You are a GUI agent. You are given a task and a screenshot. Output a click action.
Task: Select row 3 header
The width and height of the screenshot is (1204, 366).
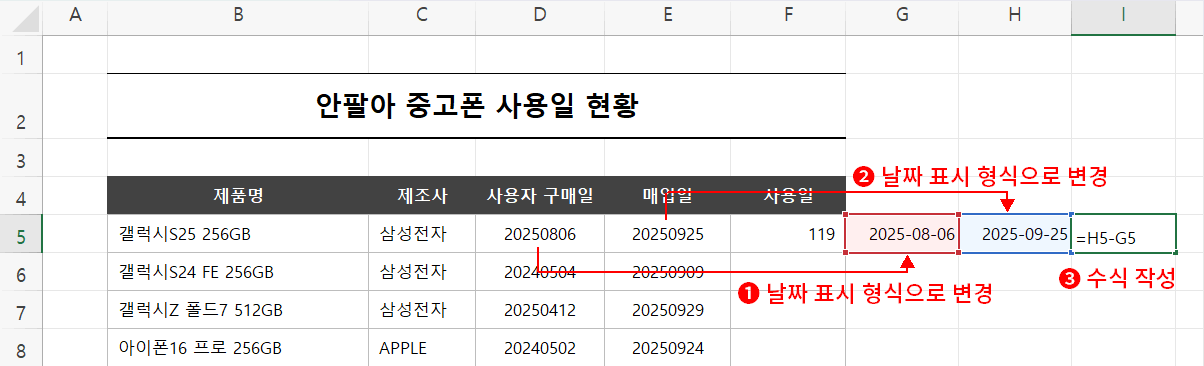click(21, 157)
